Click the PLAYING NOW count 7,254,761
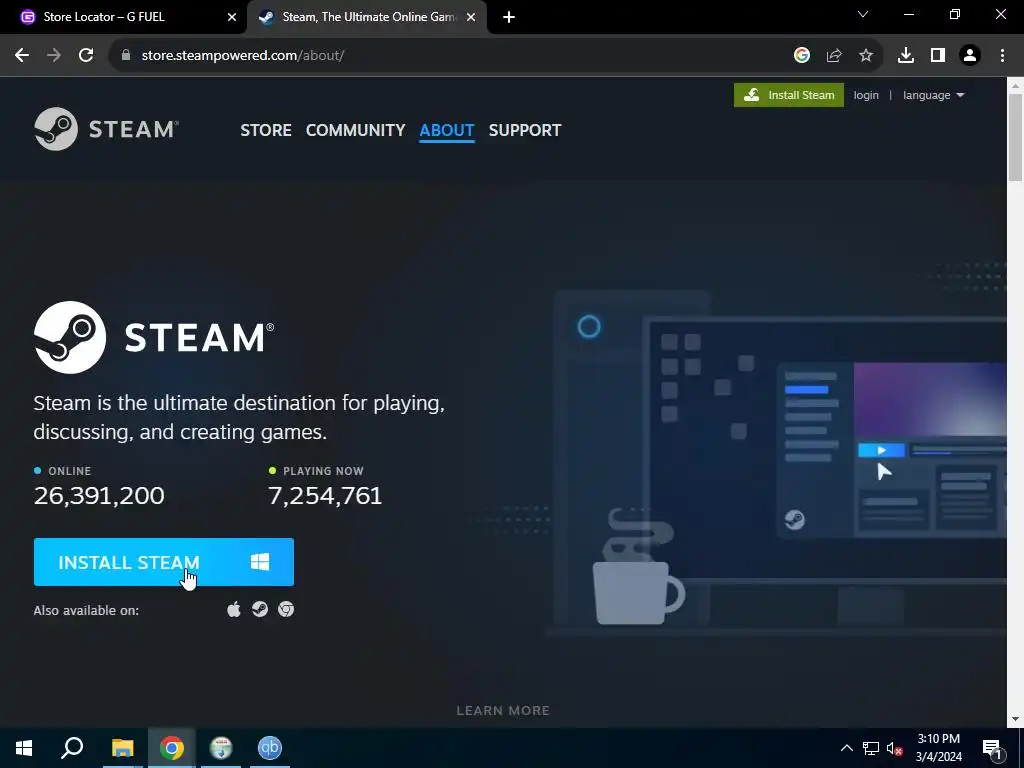The width and height of the screenshot is (1024, 768). pos(325,495)
